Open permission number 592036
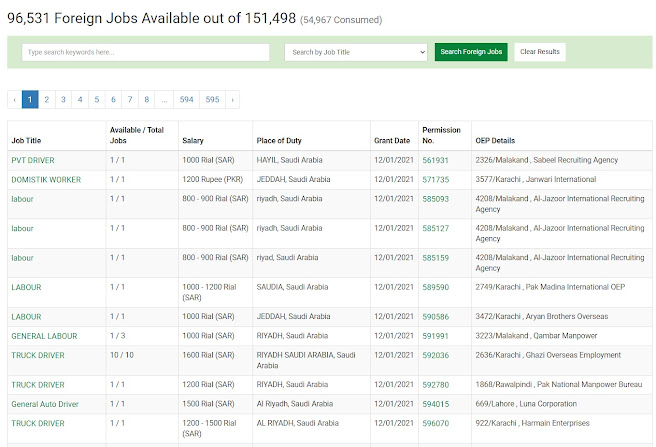656x447 pixels. click(436, 355)
